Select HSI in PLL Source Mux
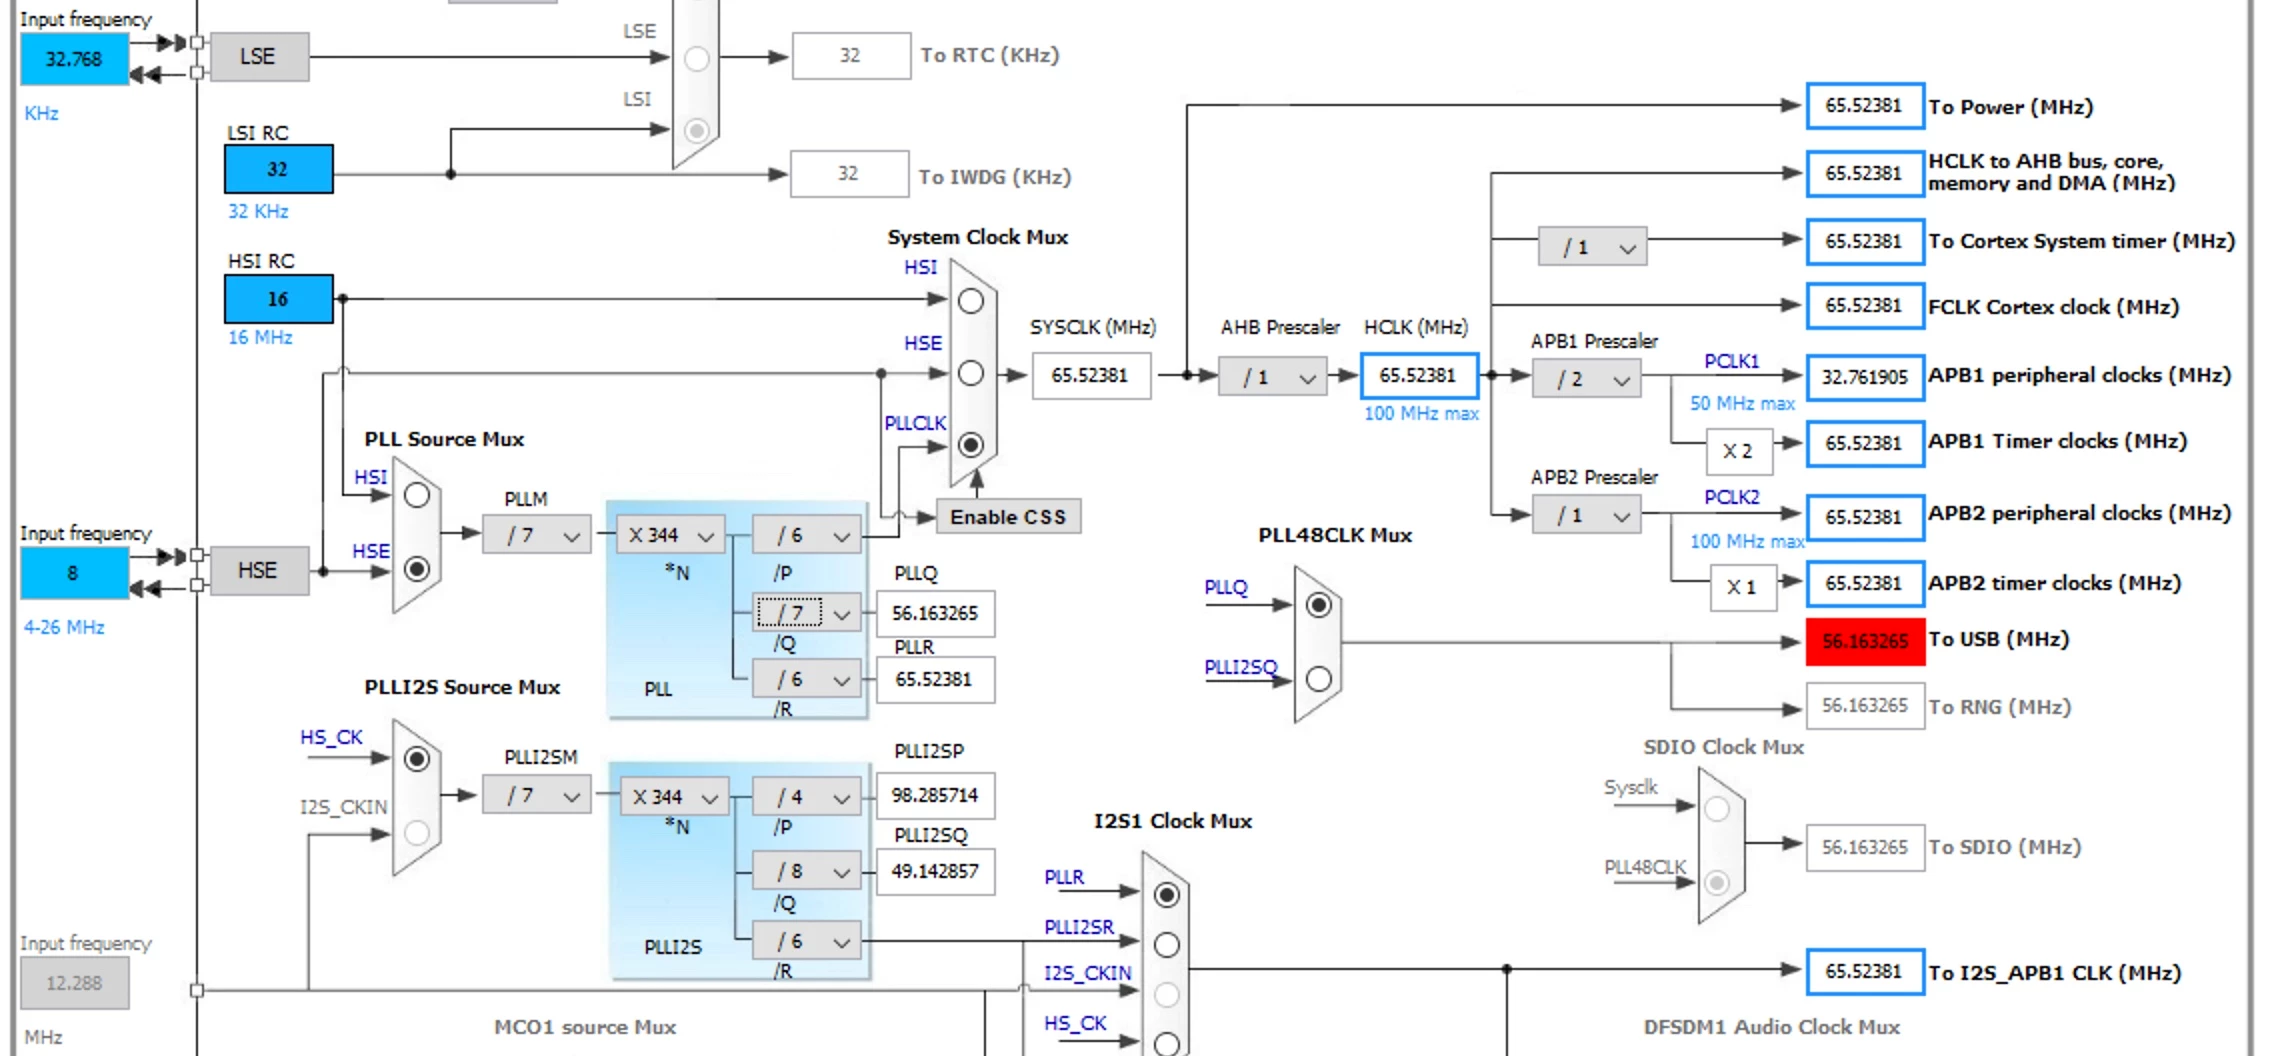 click(417, 495)
